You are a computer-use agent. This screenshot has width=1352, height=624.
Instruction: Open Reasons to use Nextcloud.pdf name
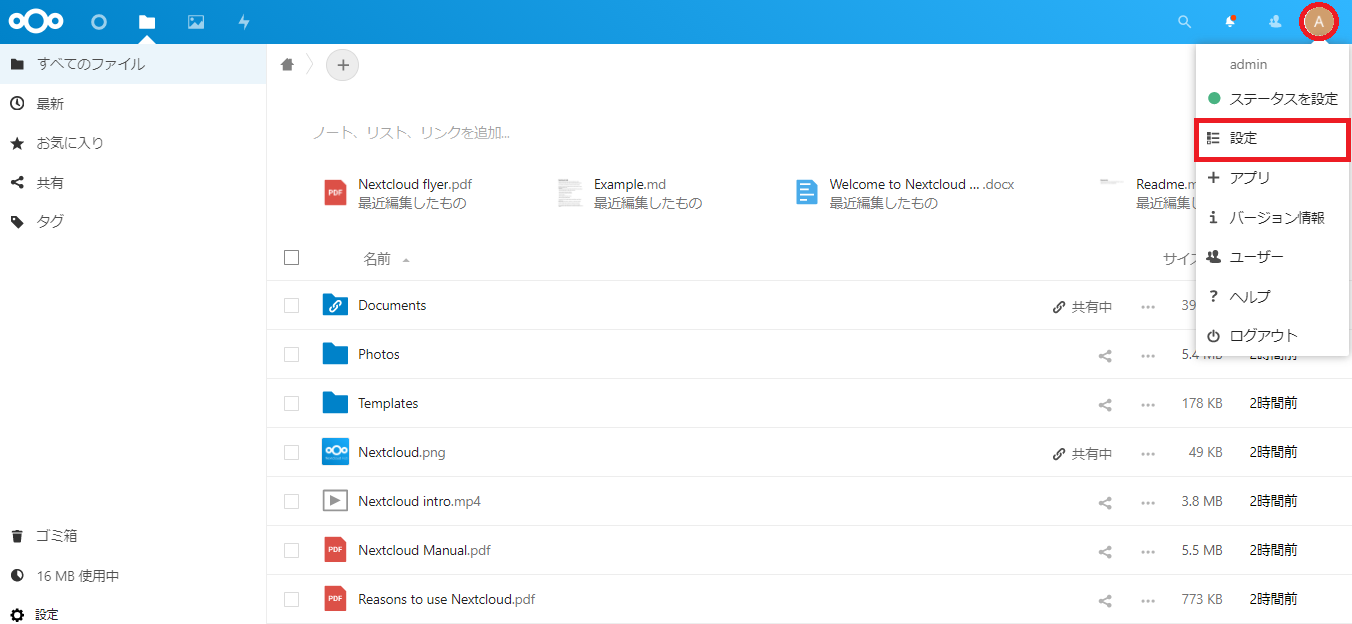click(446, 600)
